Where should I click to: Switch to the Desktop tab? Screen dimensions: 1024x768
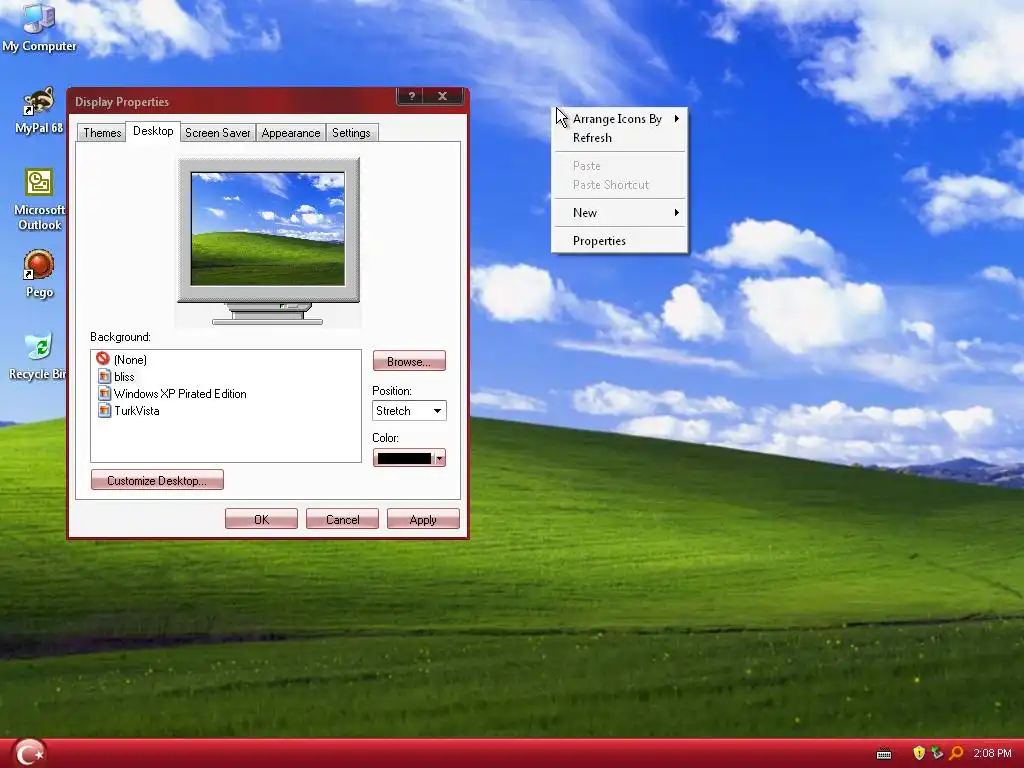coord(153,131)
